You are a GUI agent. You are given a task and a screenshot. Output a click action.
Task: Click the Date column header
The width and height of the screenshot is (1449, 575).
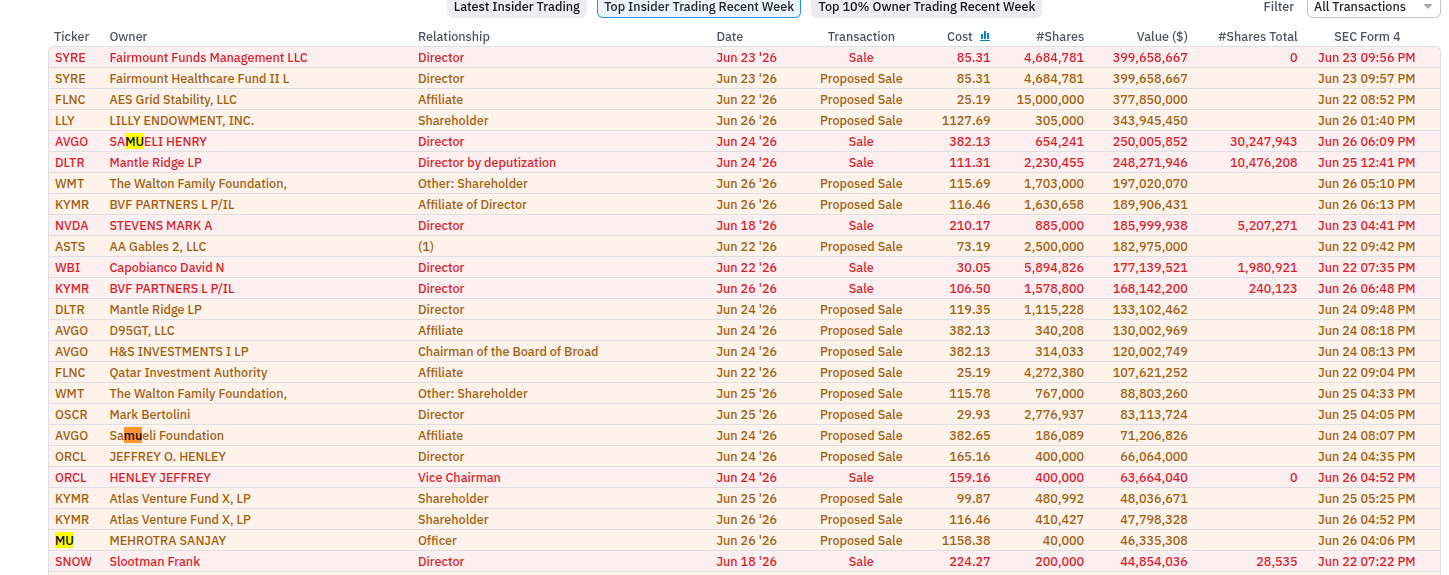[x=730, y=36]
